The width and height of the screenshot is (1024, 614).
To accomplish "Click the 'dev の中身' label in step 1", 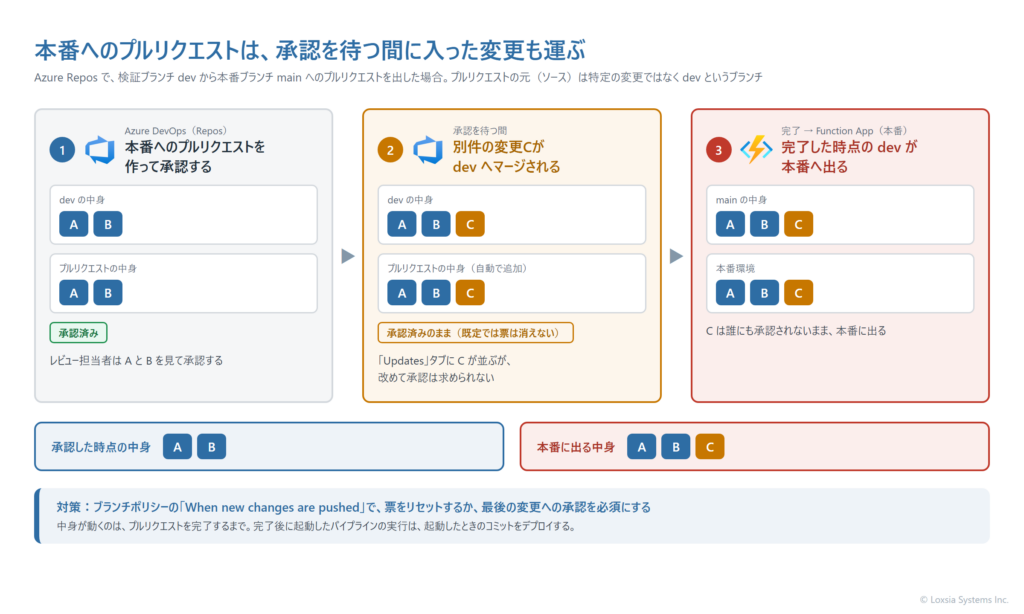I will point(82,200).
